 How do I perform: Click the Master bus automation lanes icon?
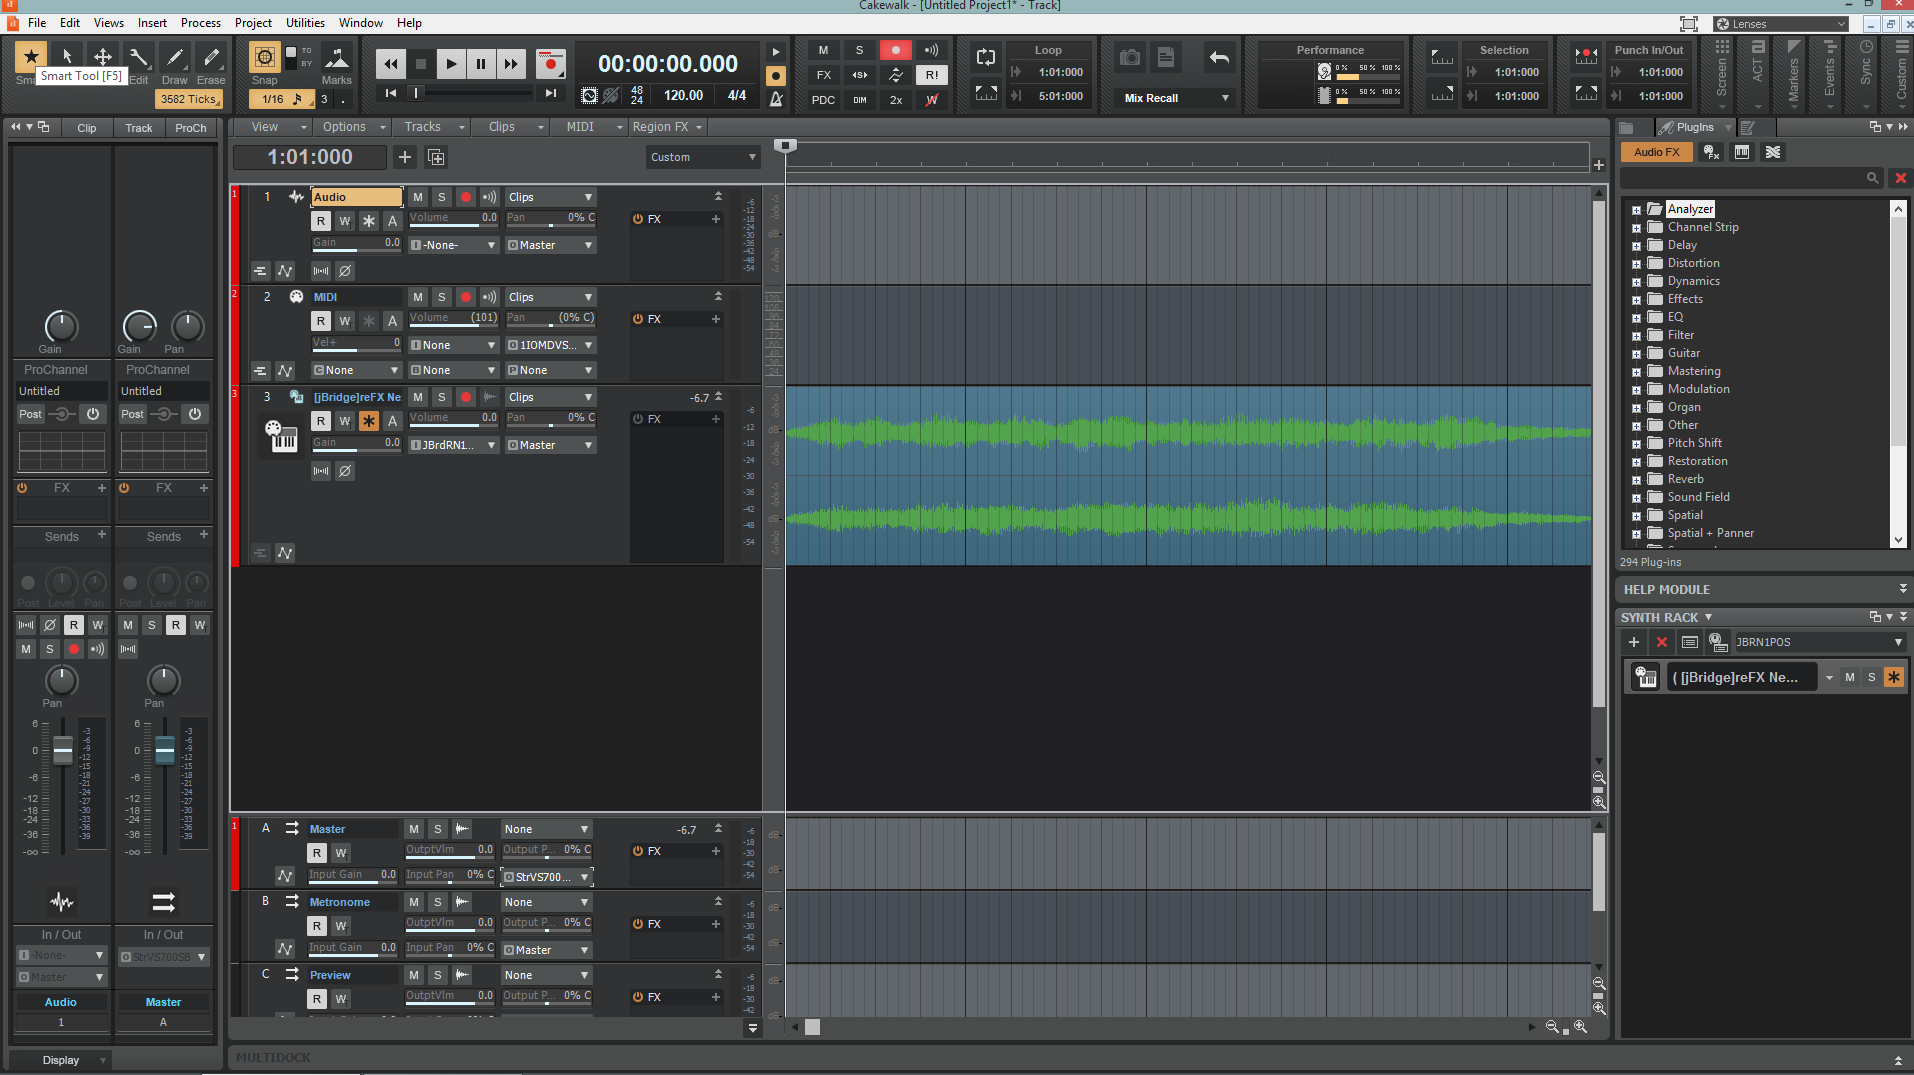point(285,876)
